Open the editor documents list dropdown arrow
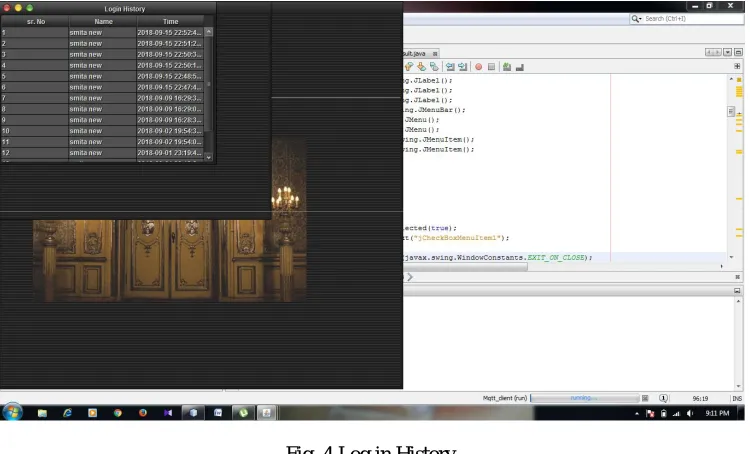Screen dimensions: 750x454 (728, 52)
